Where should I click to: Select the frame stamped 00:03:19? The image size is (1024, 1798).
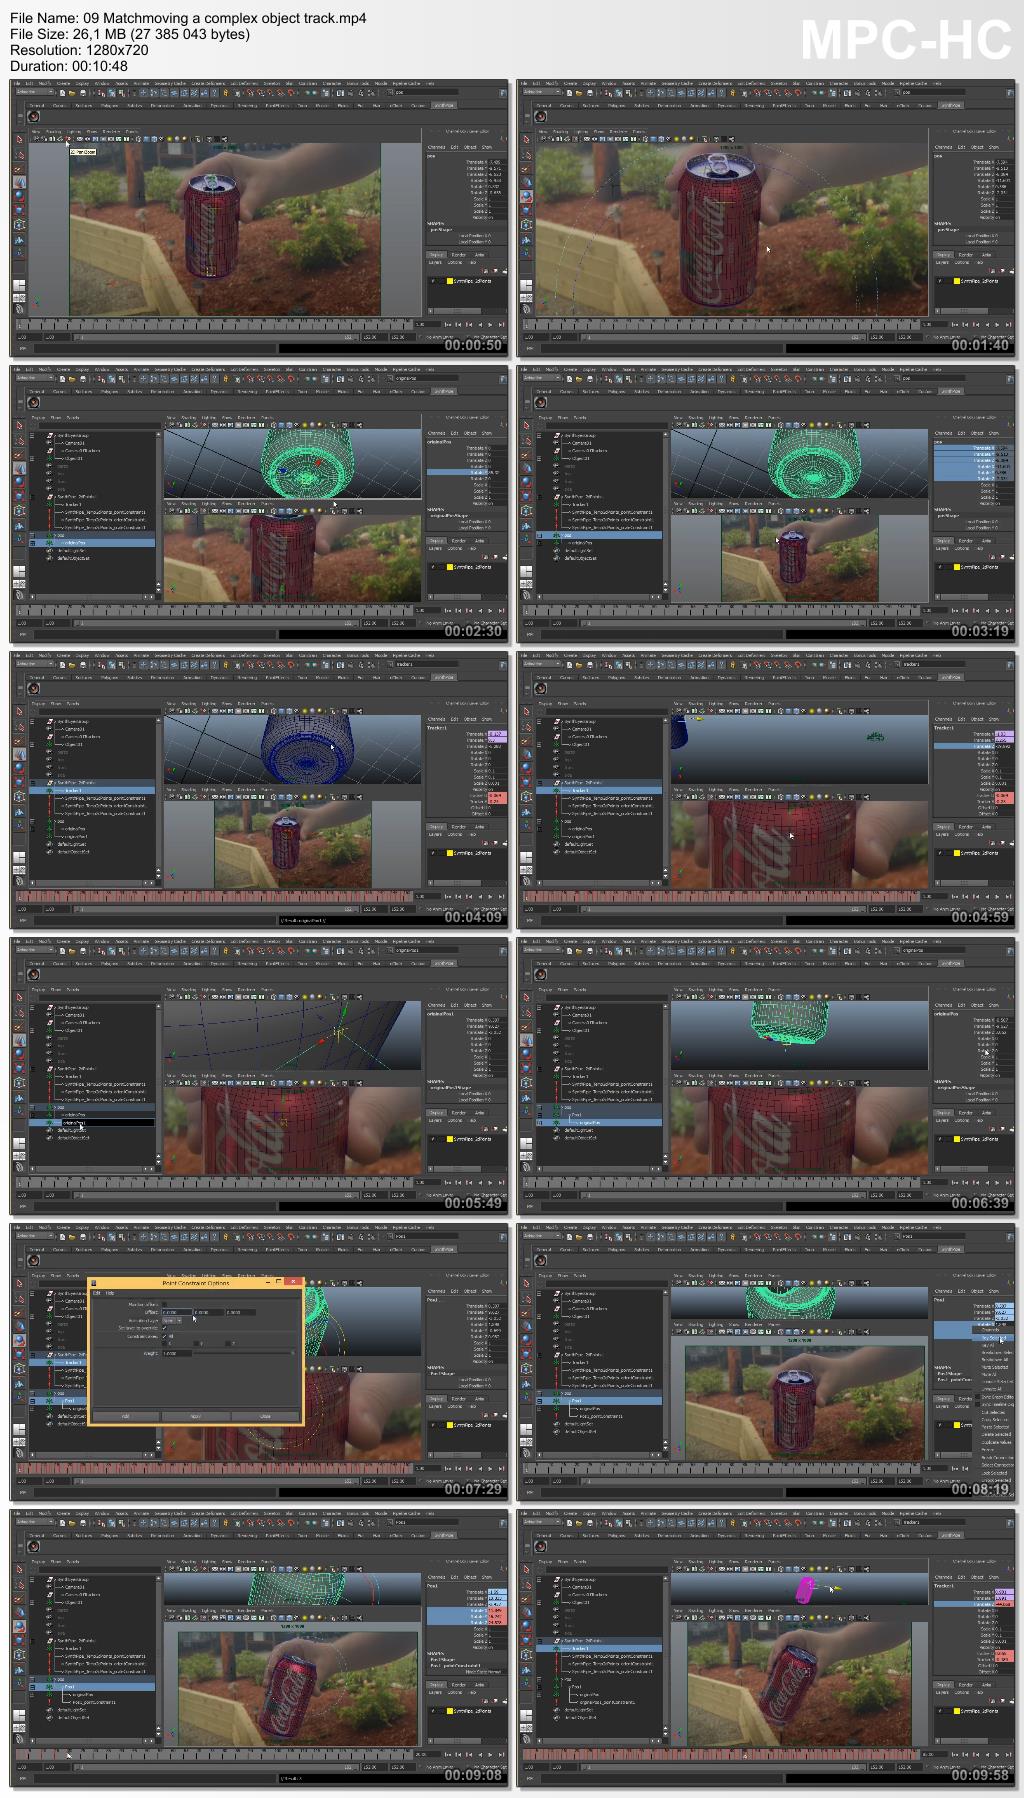click(x=767, y=503)
